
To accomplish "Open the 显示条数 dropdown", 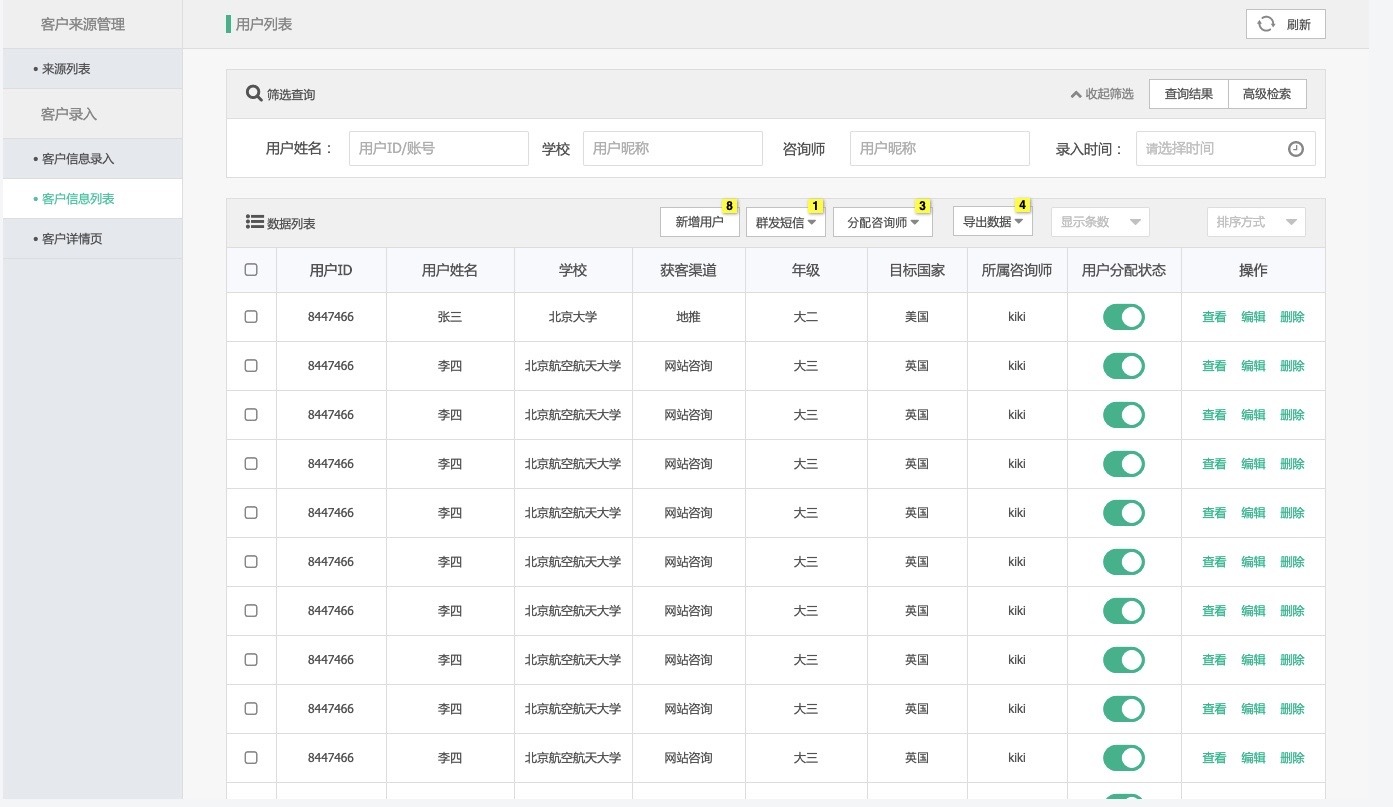I will click(1100, 222).
